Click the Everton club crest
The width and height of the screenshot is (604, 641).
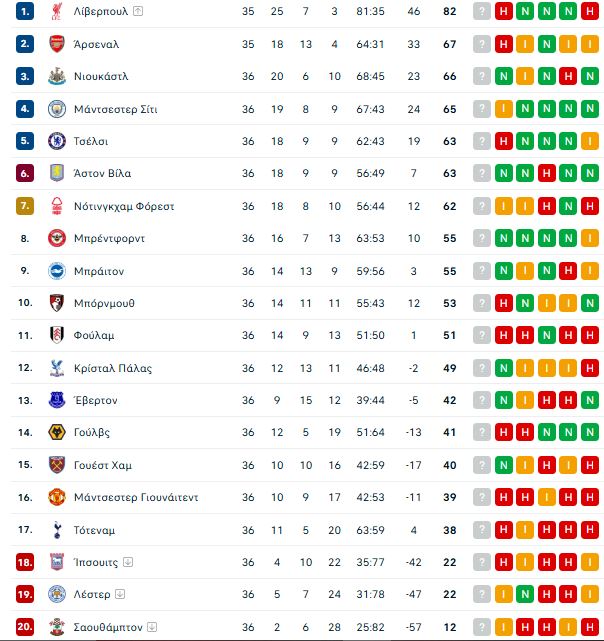tap(57, 400)
